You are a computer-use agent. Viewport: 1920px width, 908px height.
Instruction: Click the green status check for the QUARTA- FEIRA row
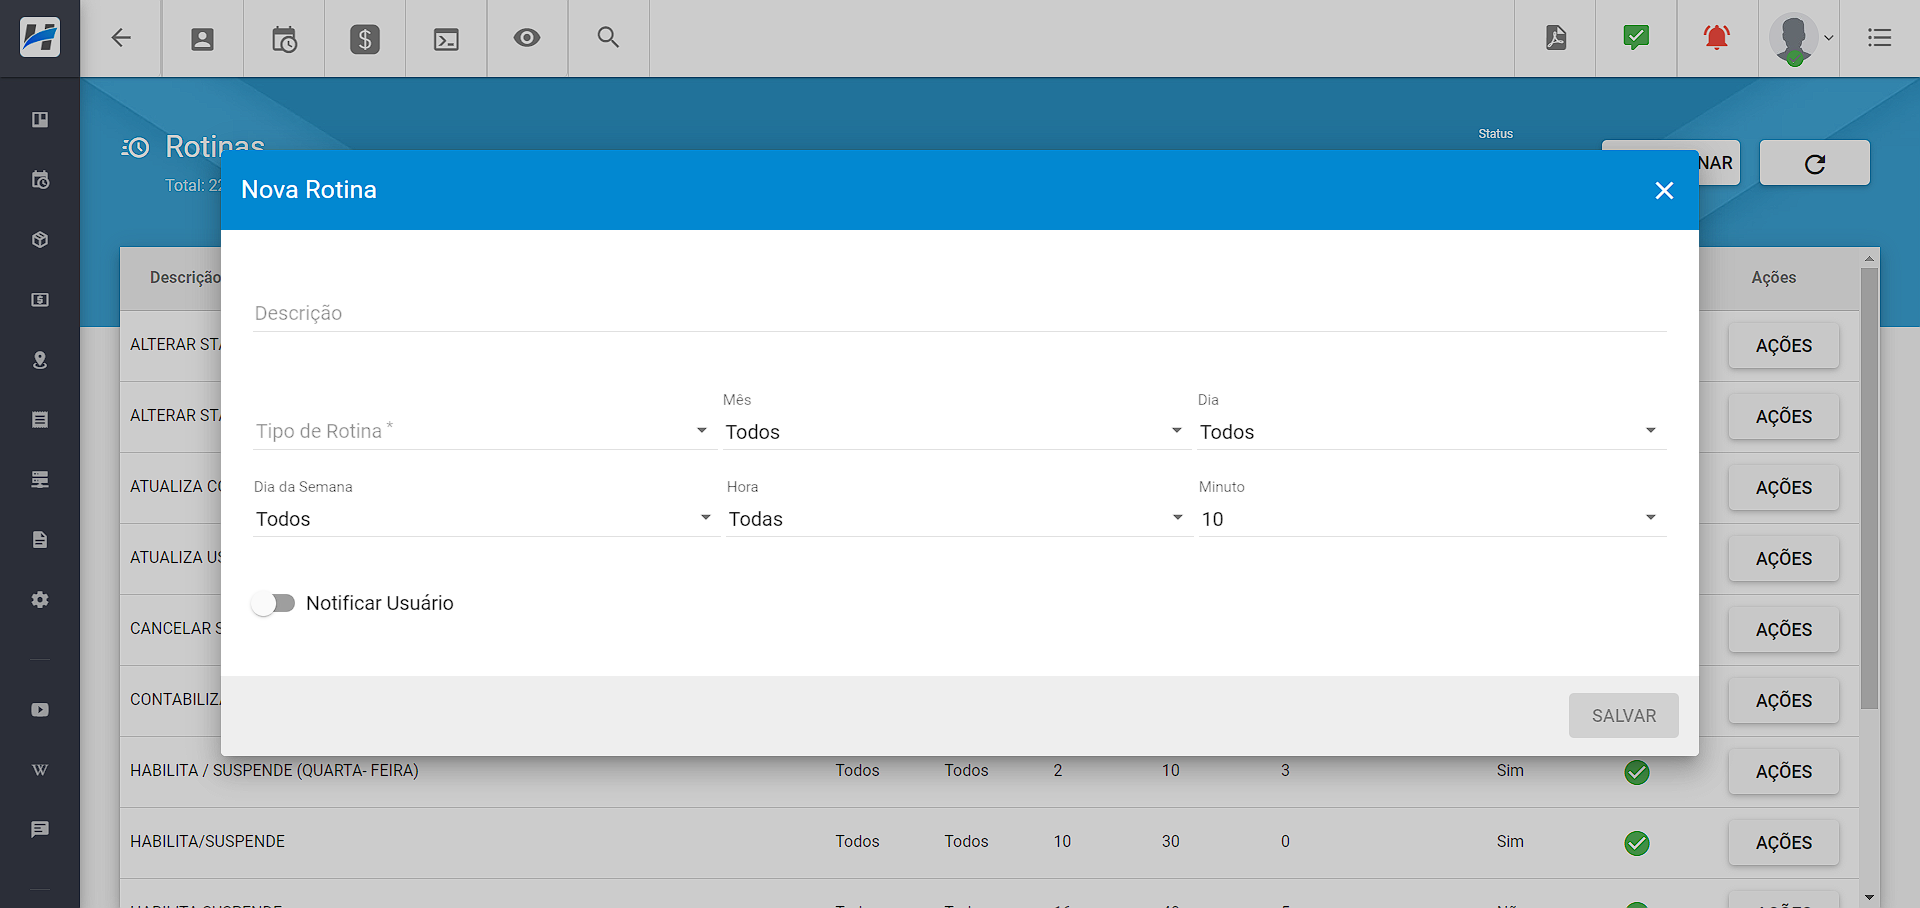1637,772
